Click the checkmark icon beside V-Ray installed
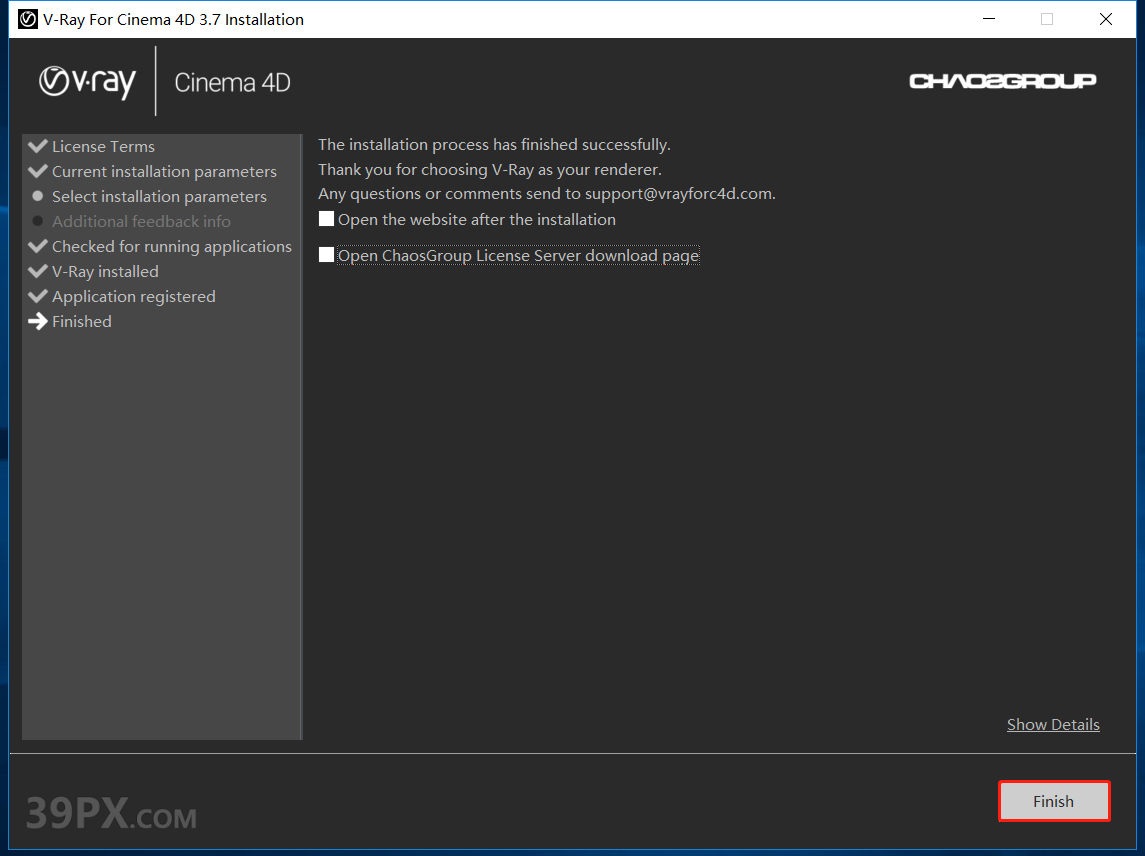 point(37,271)
